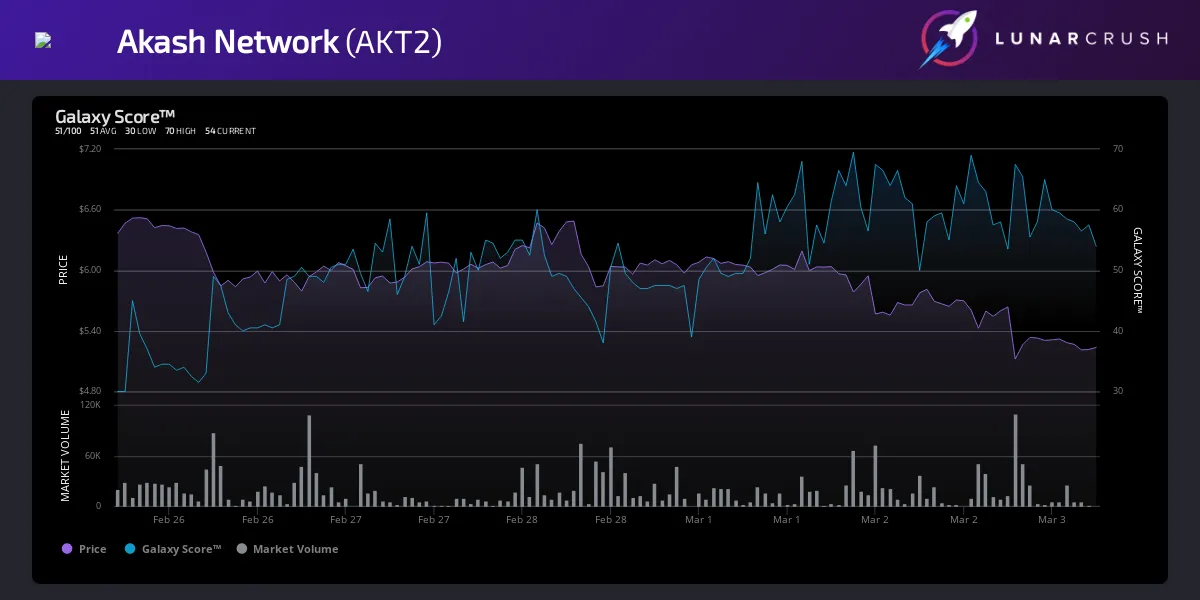The height and width of the screenshot is (600, 1200).
Task: Click the 120K volume axis label
Action: [x=91, y=405]
